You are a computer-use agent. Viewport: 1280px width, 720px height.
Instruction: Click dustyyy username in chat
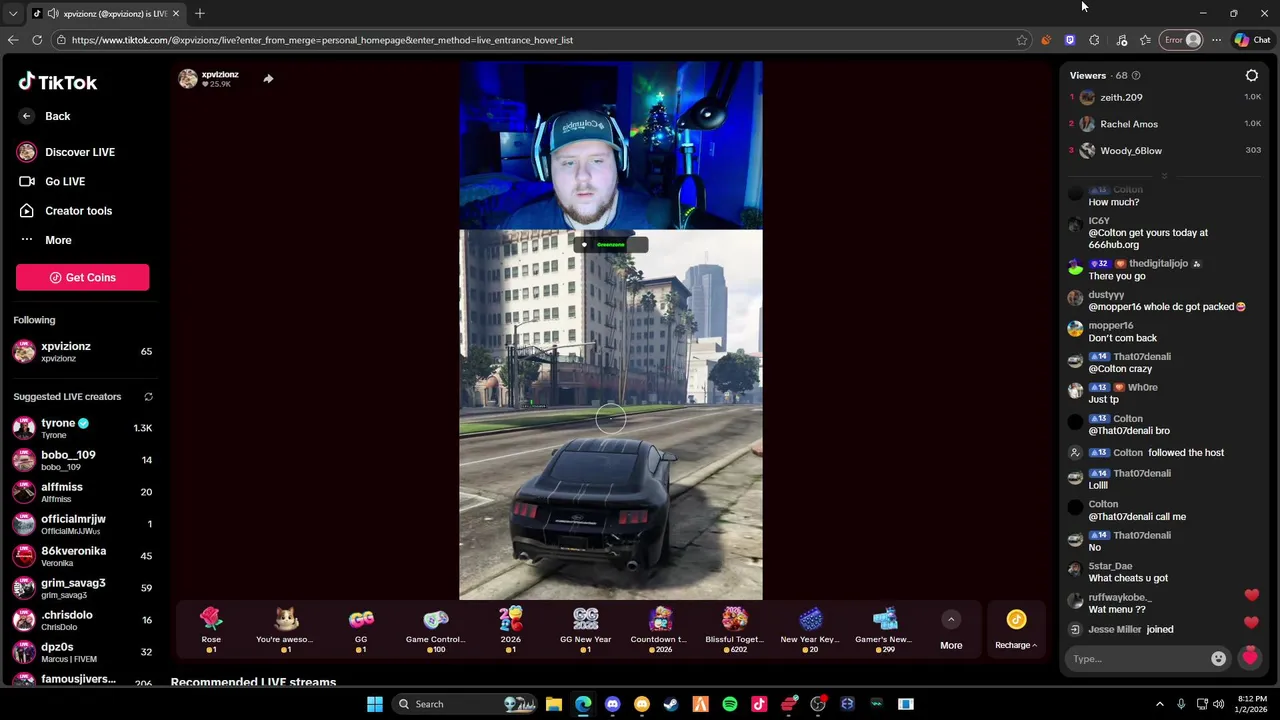coord(1106,295)
